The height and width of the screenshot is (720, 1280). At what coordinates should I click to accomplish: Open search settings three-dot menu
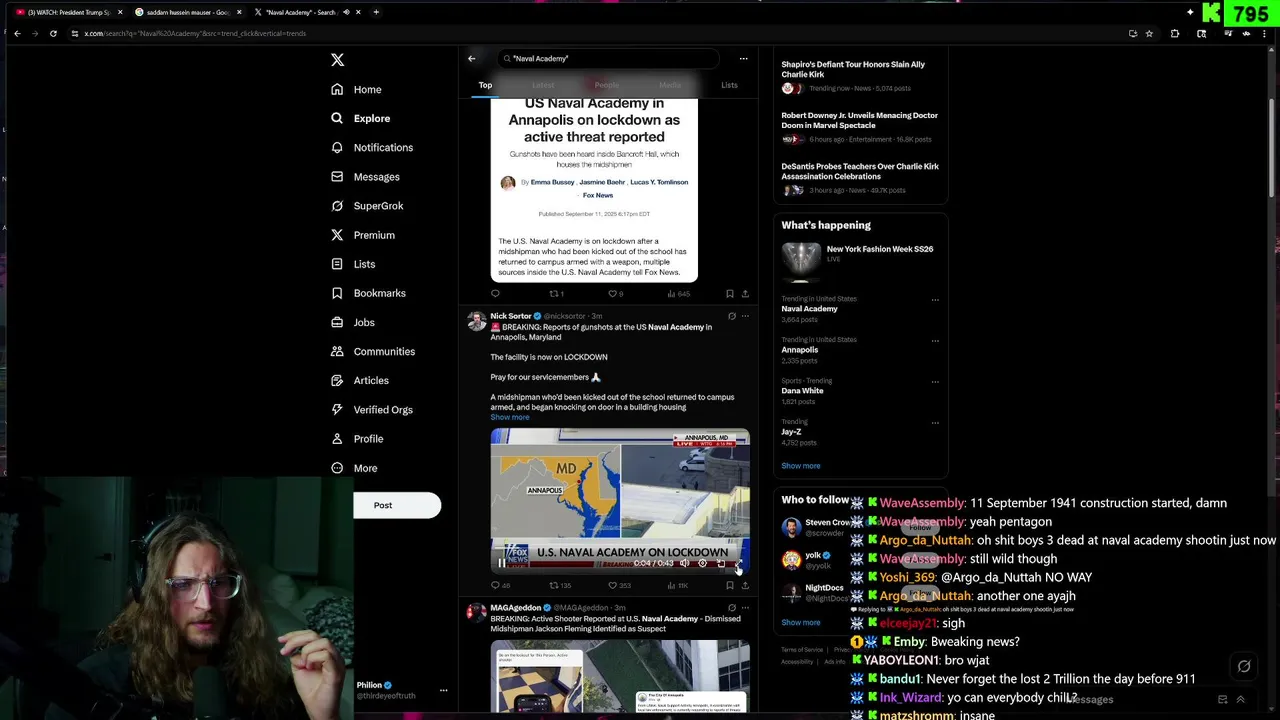(x=743, y=58)
